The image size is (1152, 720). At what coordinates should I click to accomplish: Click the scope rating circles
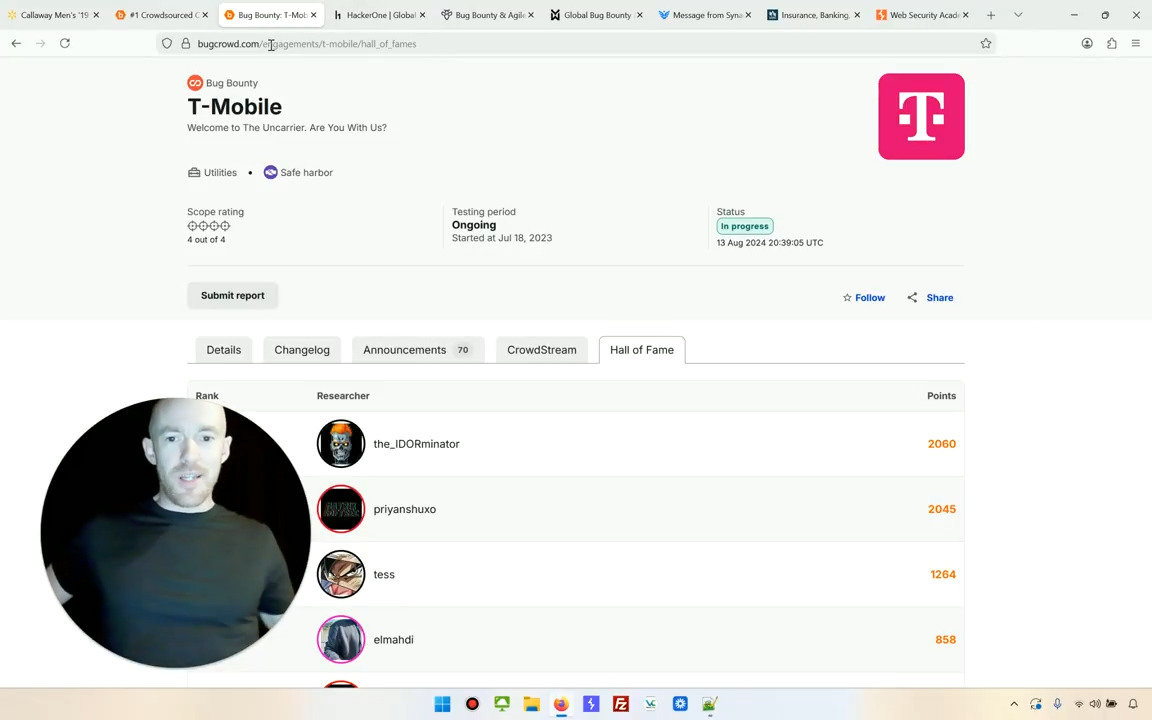(x=209, y=226)
